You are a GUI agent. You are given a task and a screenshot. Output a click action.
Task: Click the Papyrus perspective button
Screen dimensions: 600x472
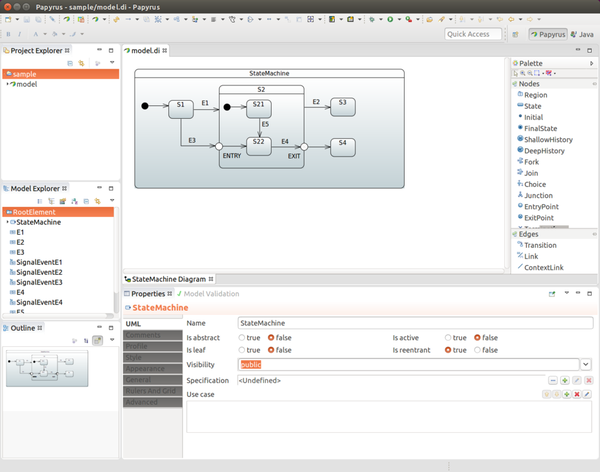(x=546, y=34)
